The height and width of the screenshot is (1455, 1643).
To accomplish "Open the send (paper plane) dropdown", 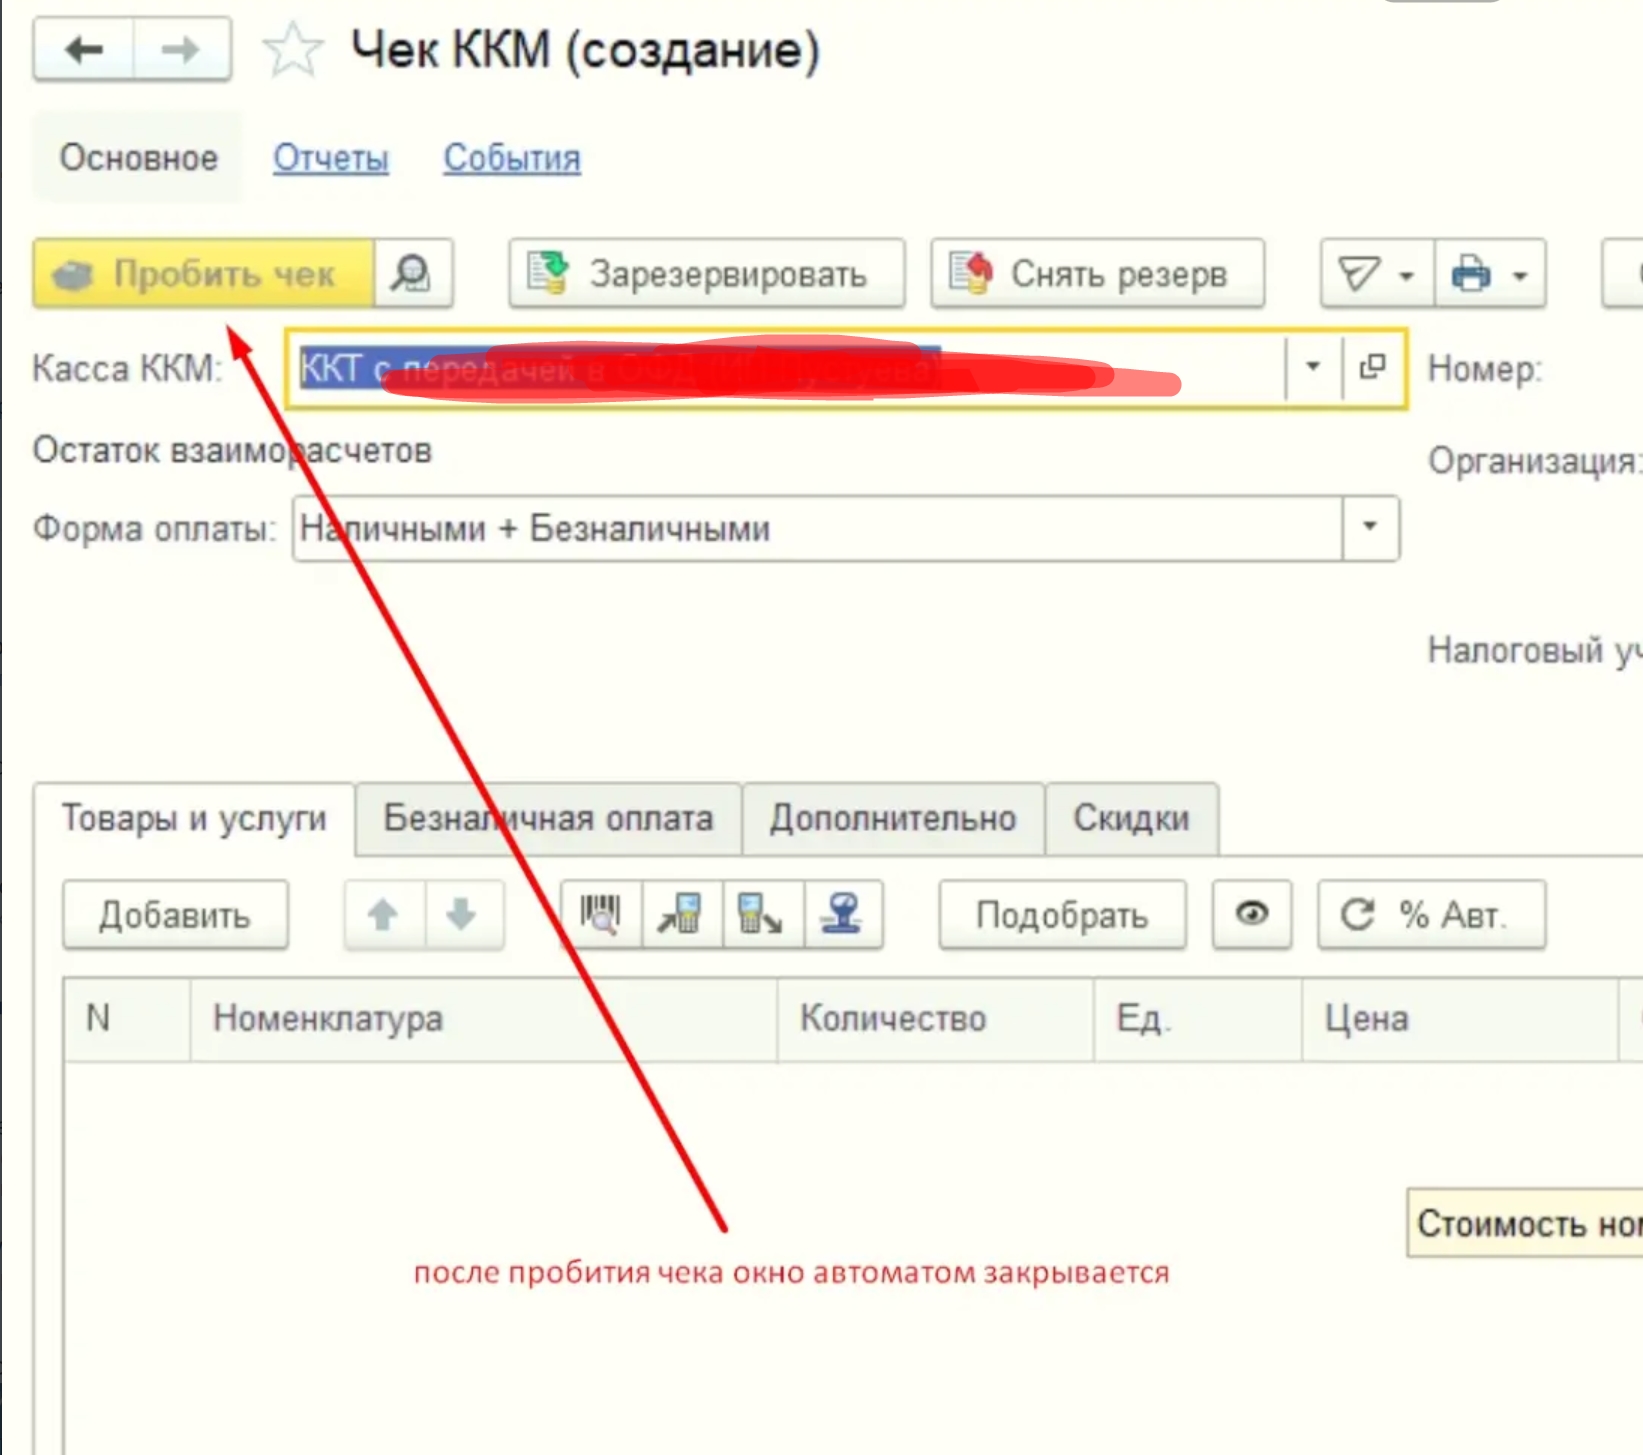I will coord(1377,273).
